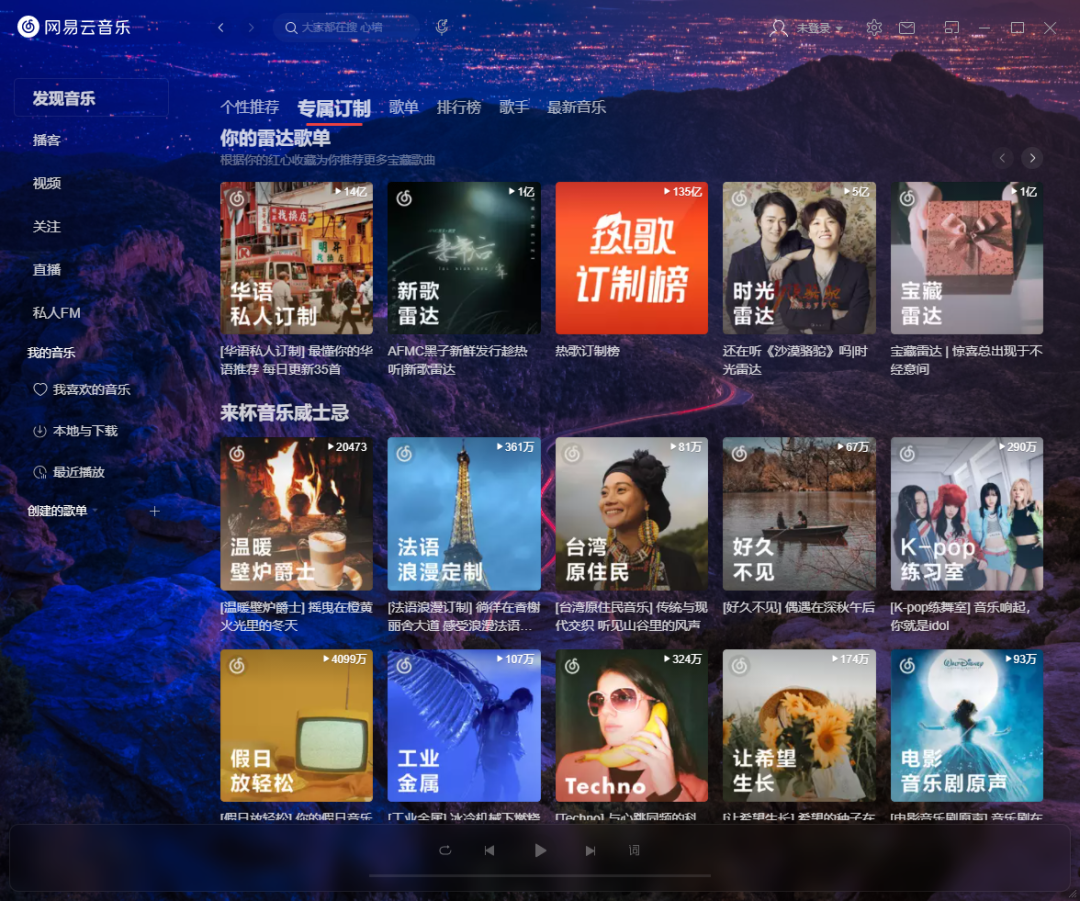Open the 让希望生长 playlist cover
Viewport: 1080px width, 901px height.
click(799, 726)
